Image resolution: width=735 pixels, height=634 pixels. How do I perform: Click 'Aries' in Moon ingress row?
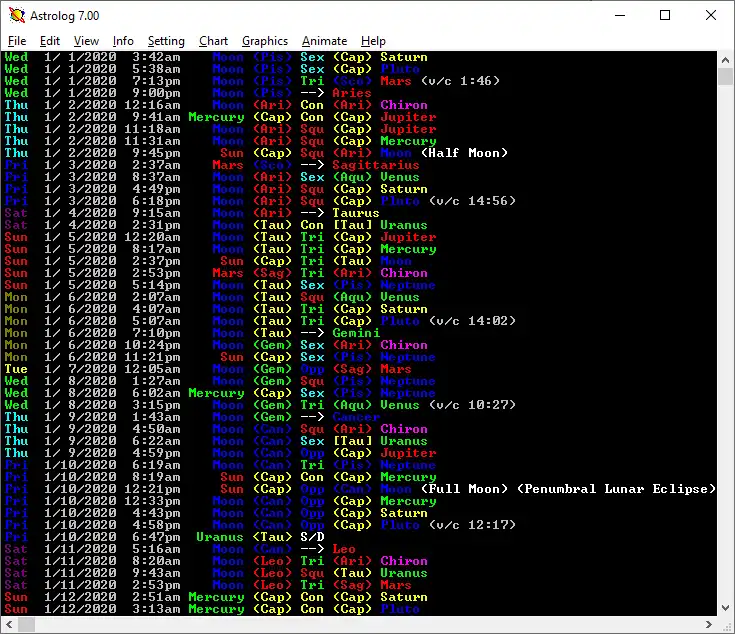click(352, 93)
